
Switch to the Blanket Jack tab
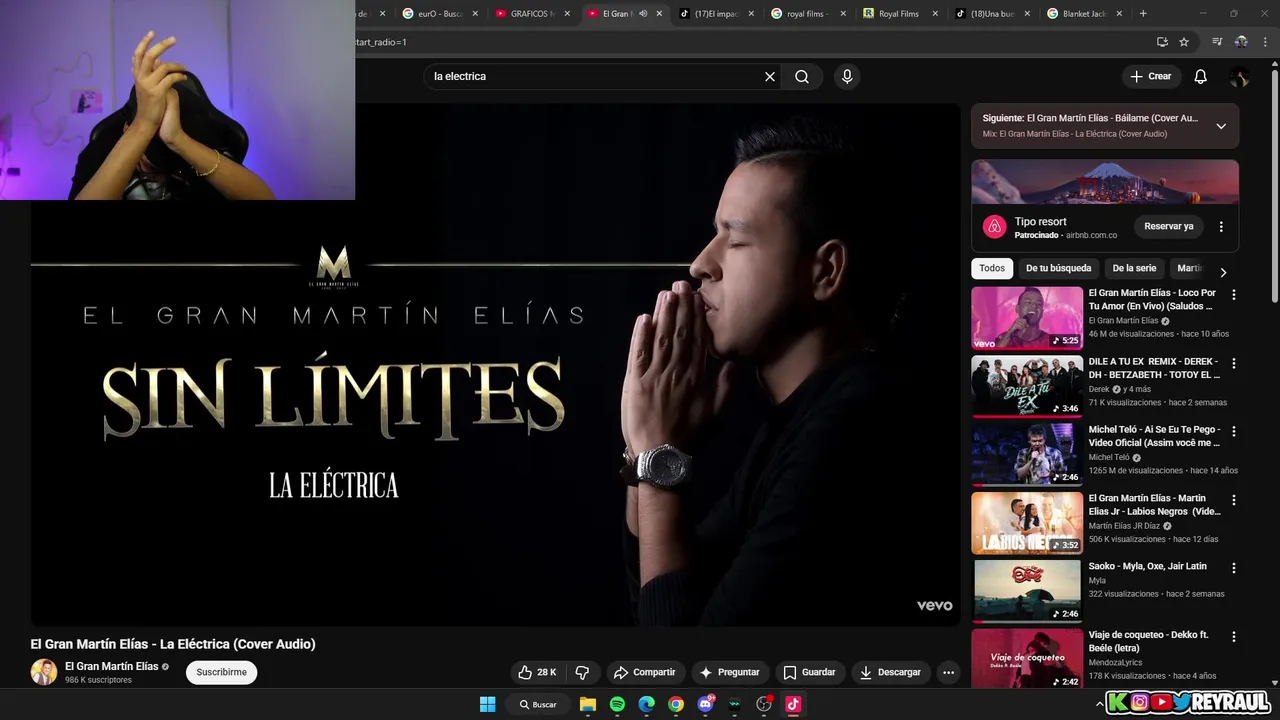click(1082, 14)
